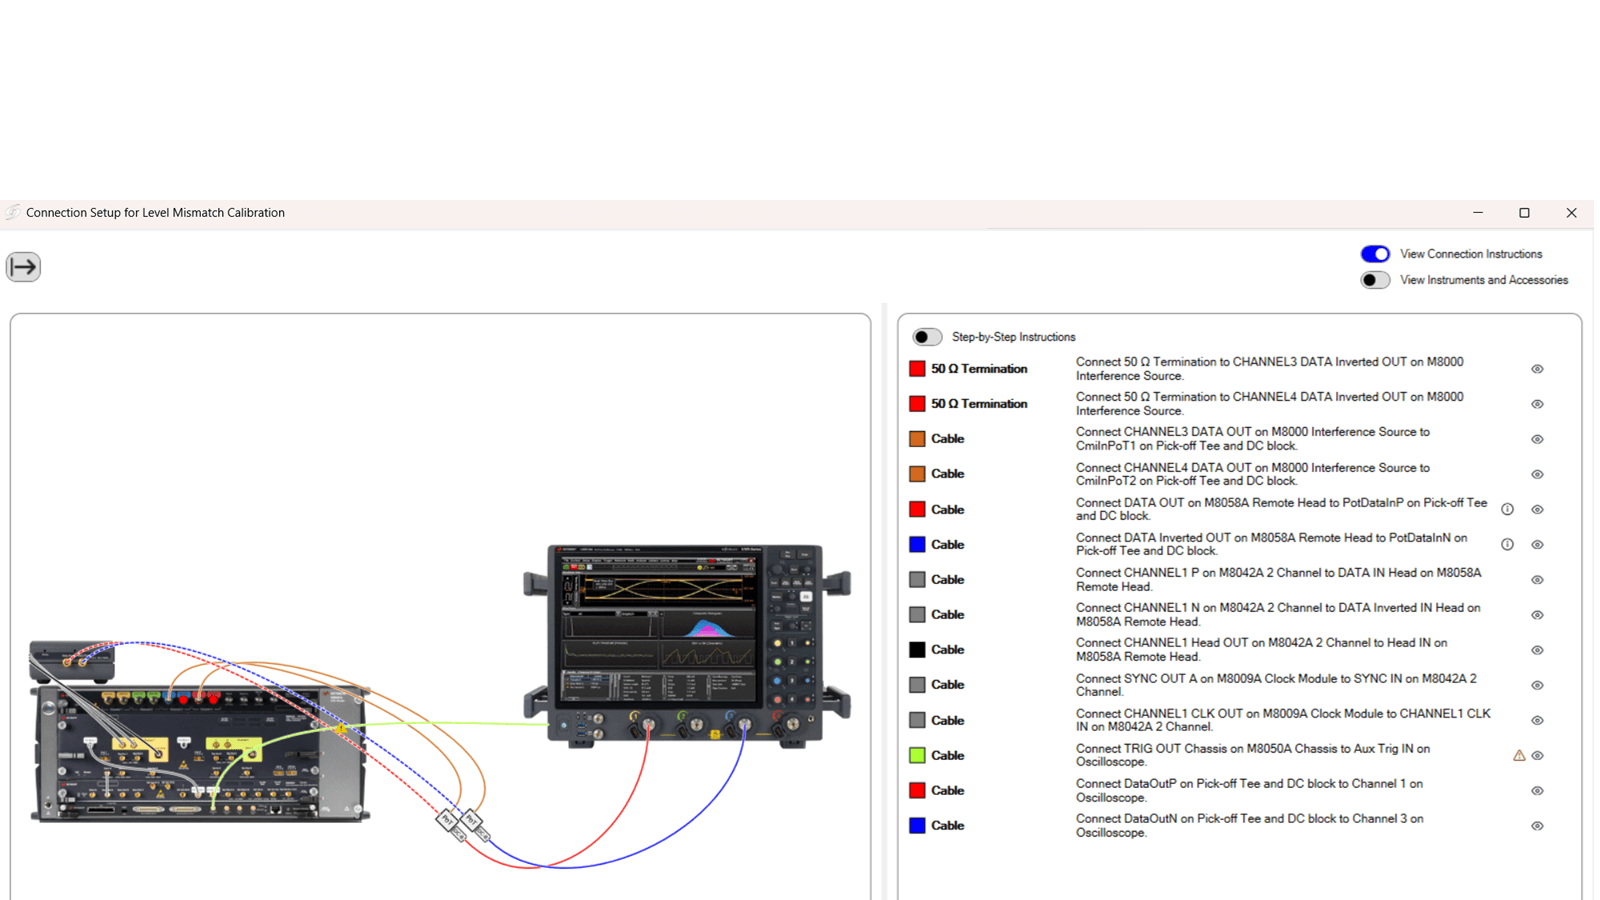Screen dimensions: 1600x900
Task: Turn on Step-by-Step Instructions
Action: tap(927, 337)
